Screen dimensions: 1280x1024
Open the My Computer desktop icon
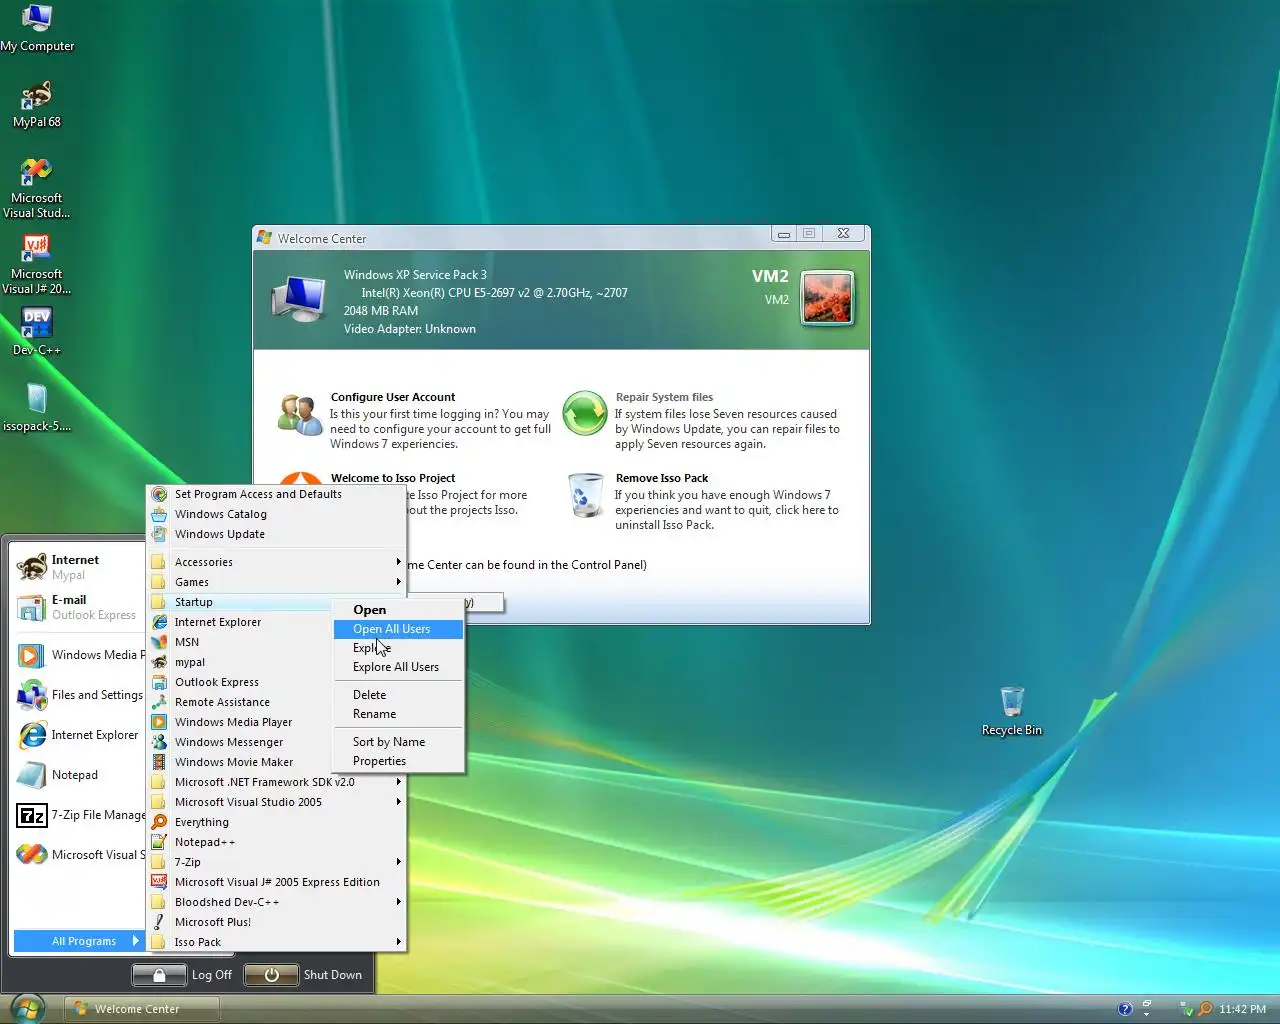pos(37,28)
